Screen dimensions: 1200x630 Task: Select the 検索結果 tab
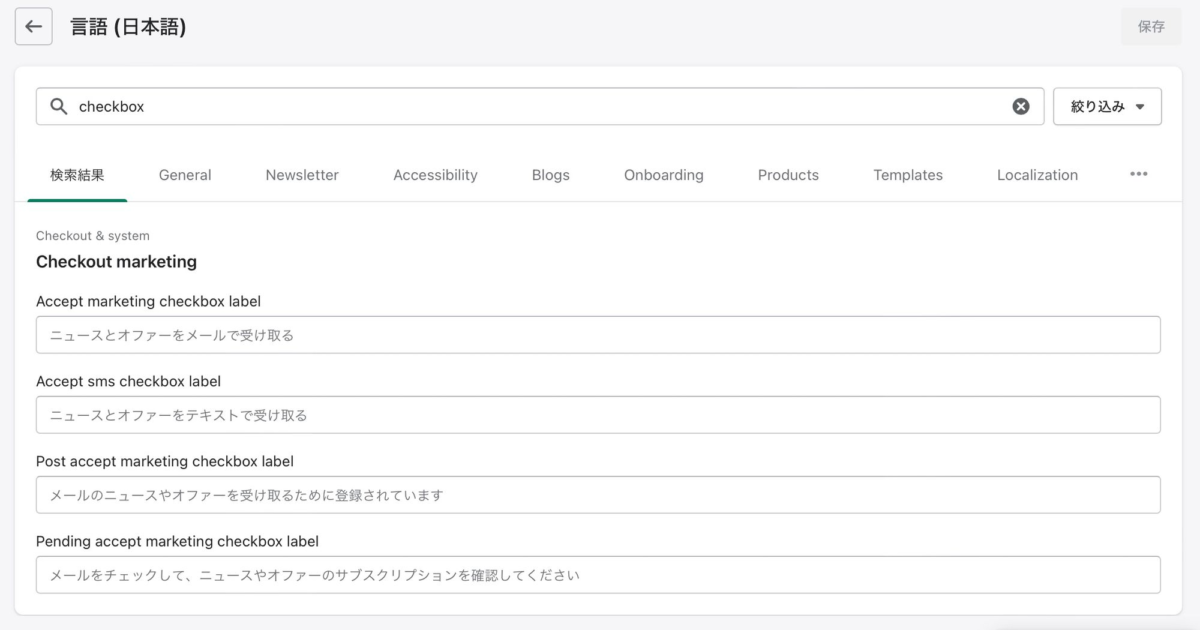77,175
